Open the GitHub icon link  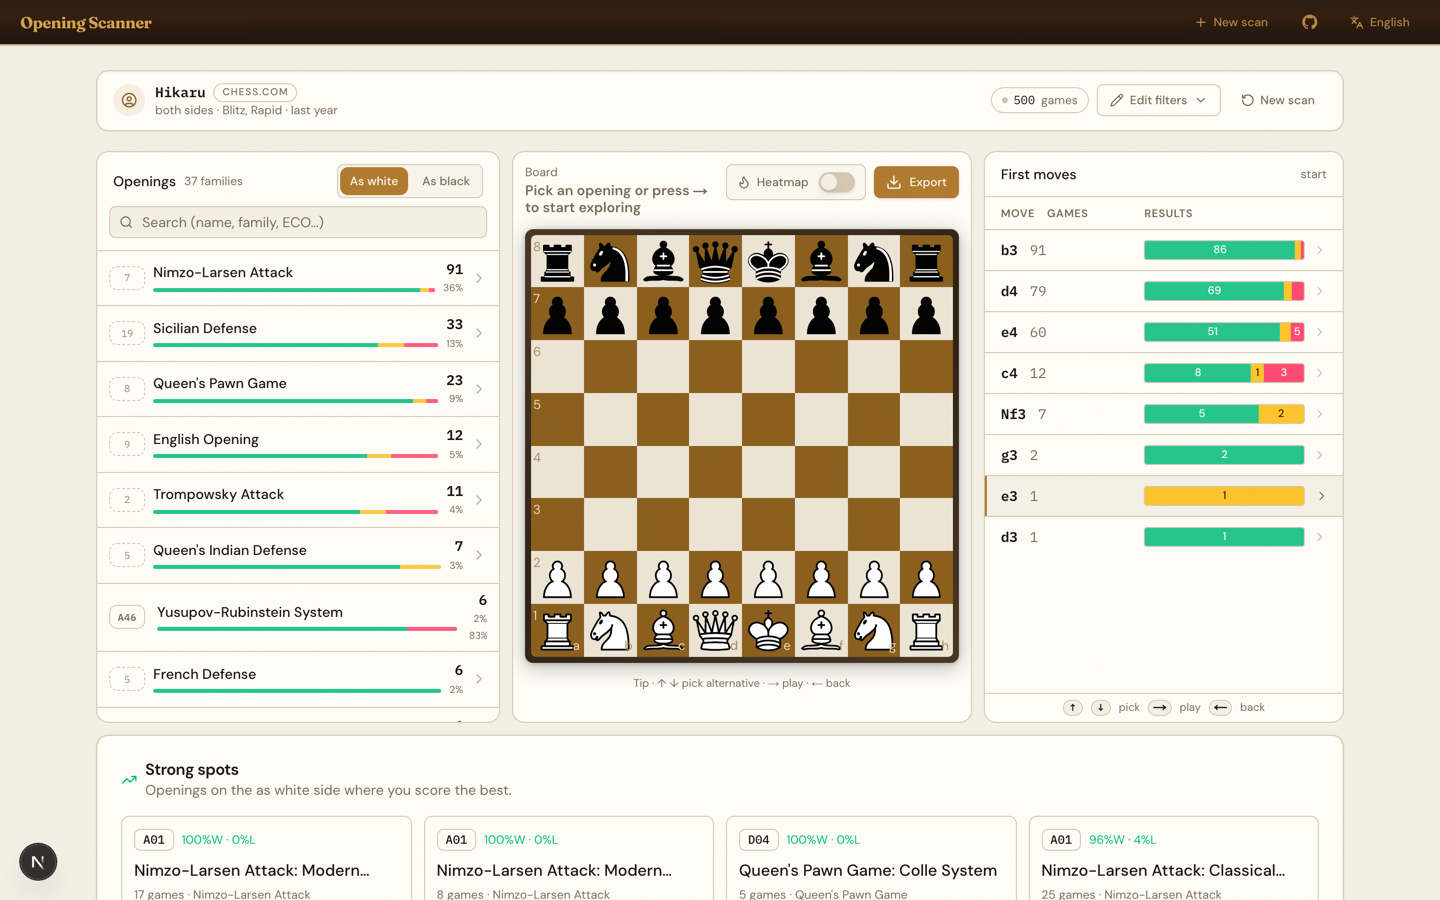point(1309,22)
